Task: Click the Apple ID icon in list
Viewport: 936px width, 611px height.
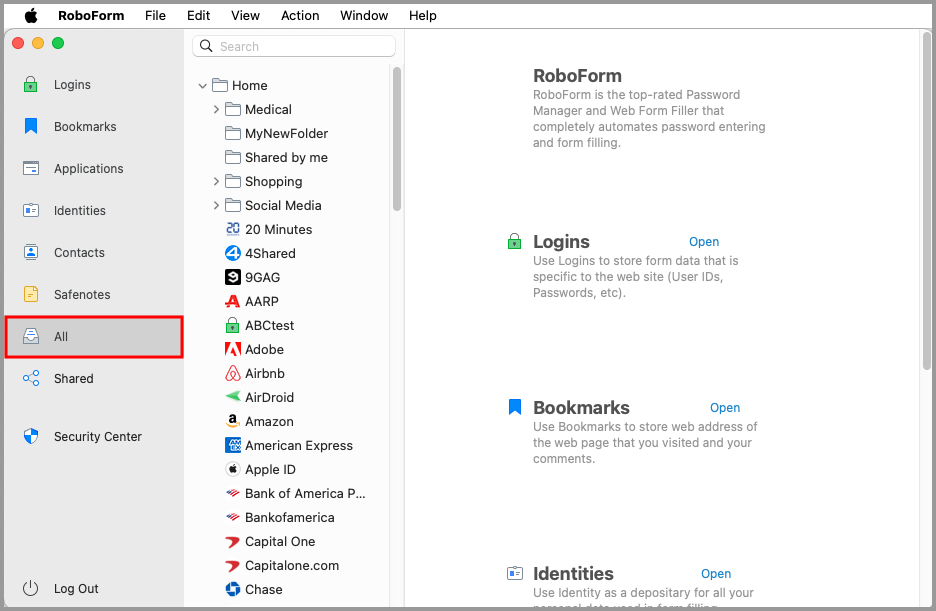Action: point(233,469)
